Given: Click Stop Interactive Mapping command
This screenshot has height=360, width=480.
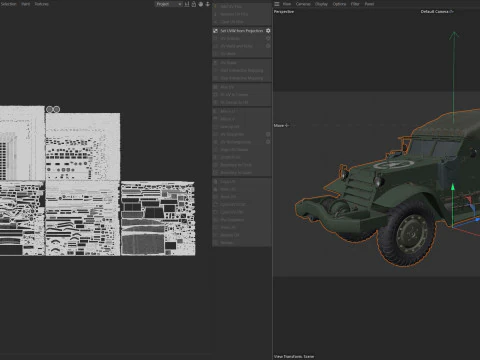Looking at the screenshot, I should 242,78.
